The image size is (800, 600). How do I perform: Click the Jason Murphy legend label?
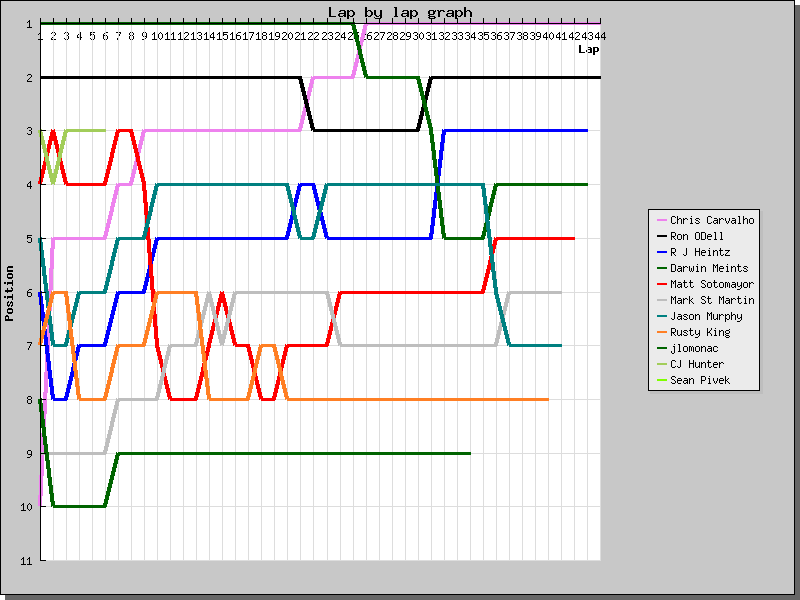pos(706,316)
